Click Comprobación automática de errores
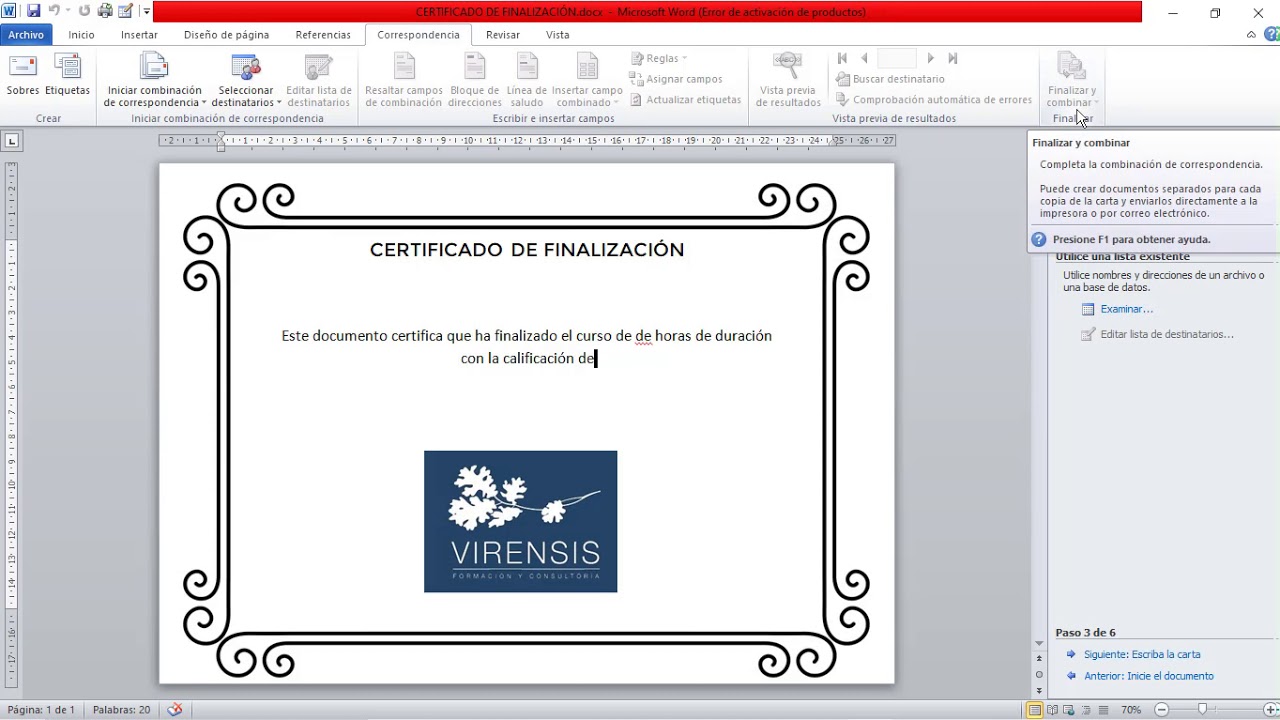Viewport: 1280px width, 720px height. (934, 100)
